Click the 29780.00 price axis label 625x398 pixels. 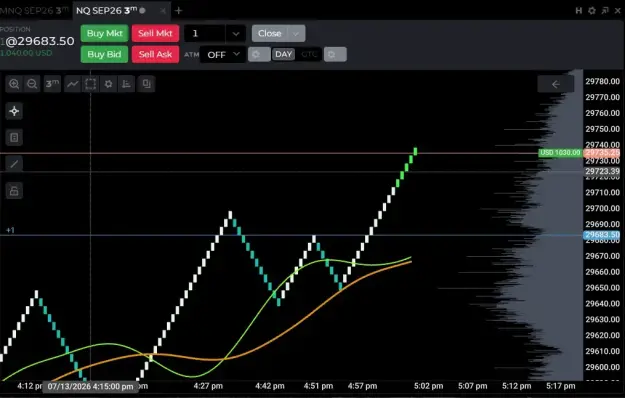coord(602,81)
